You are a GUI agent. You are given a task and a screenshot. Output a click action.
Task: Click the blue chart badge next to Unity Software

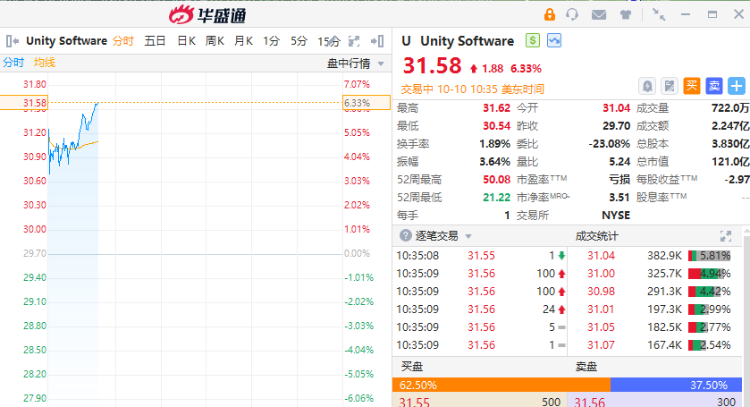554,41
